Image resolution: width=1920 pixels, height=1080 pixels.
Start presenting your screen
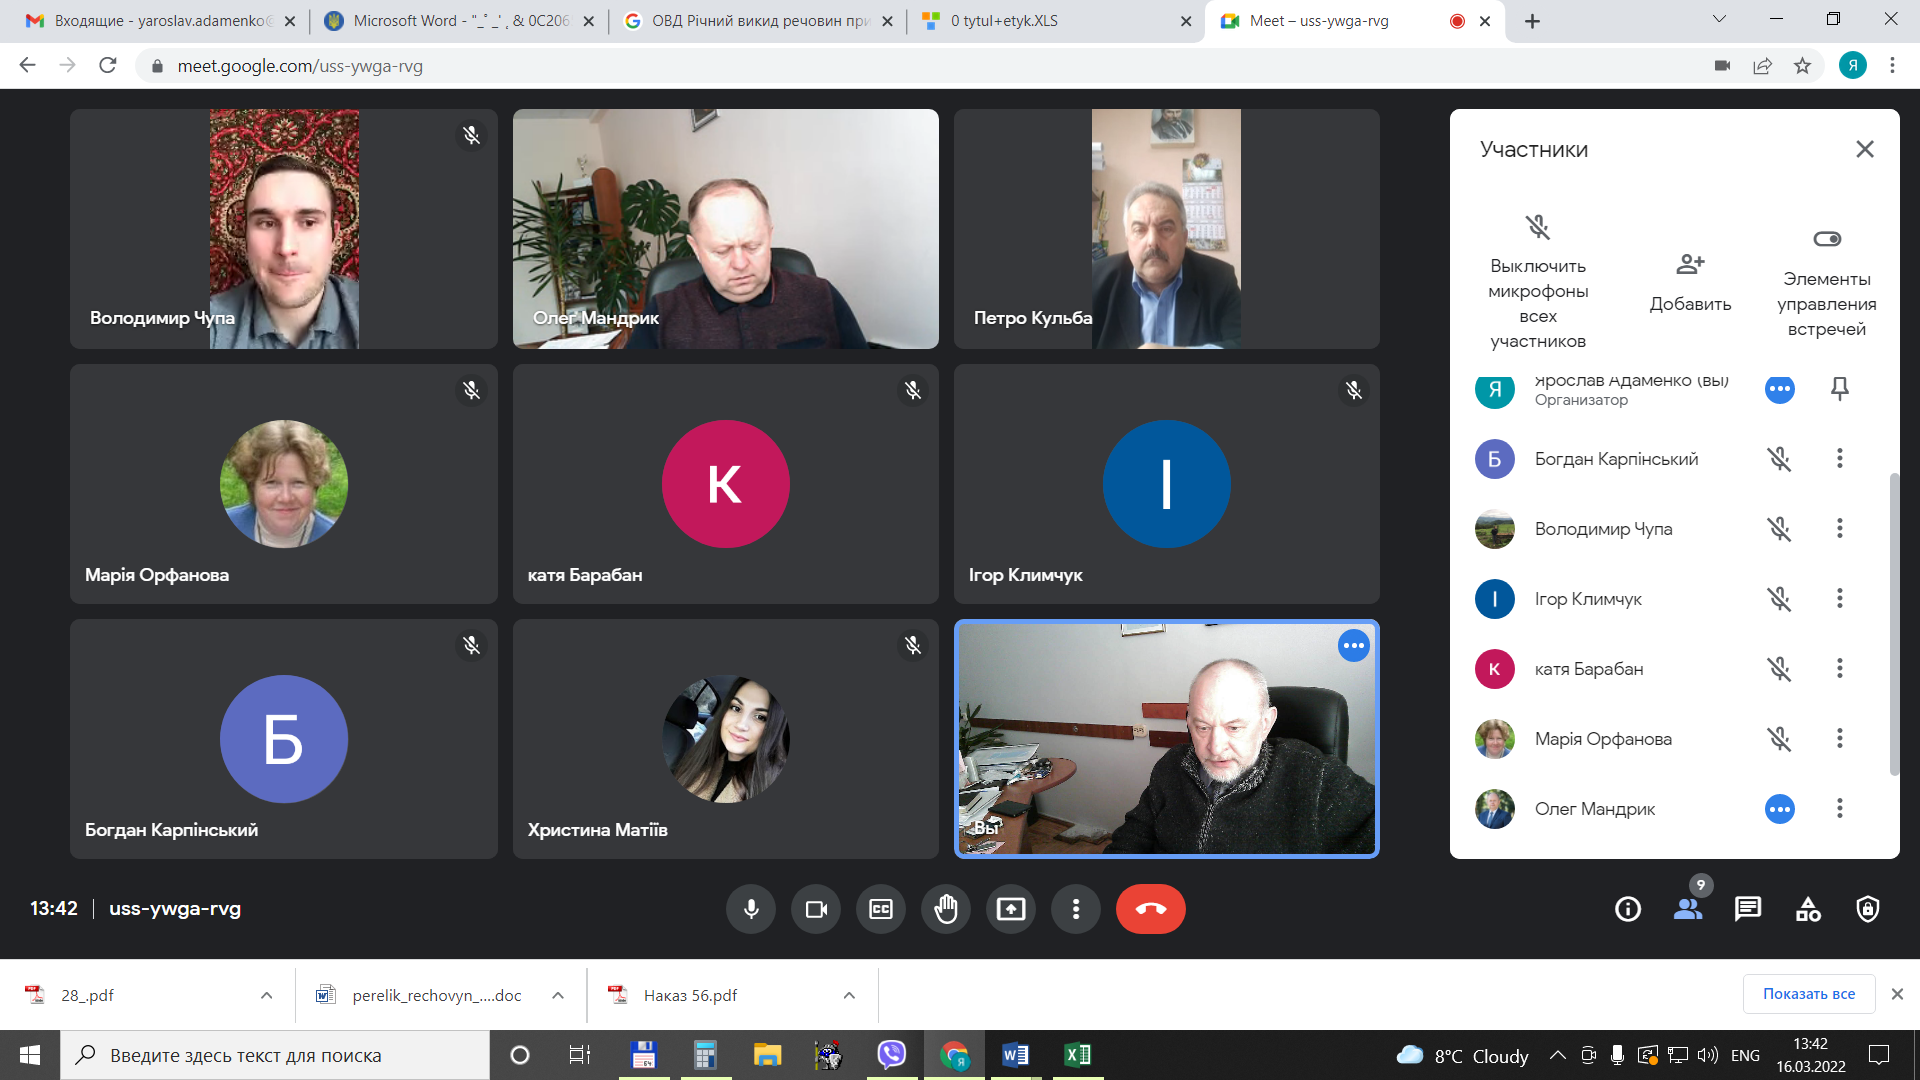(x=1011, y=909)
